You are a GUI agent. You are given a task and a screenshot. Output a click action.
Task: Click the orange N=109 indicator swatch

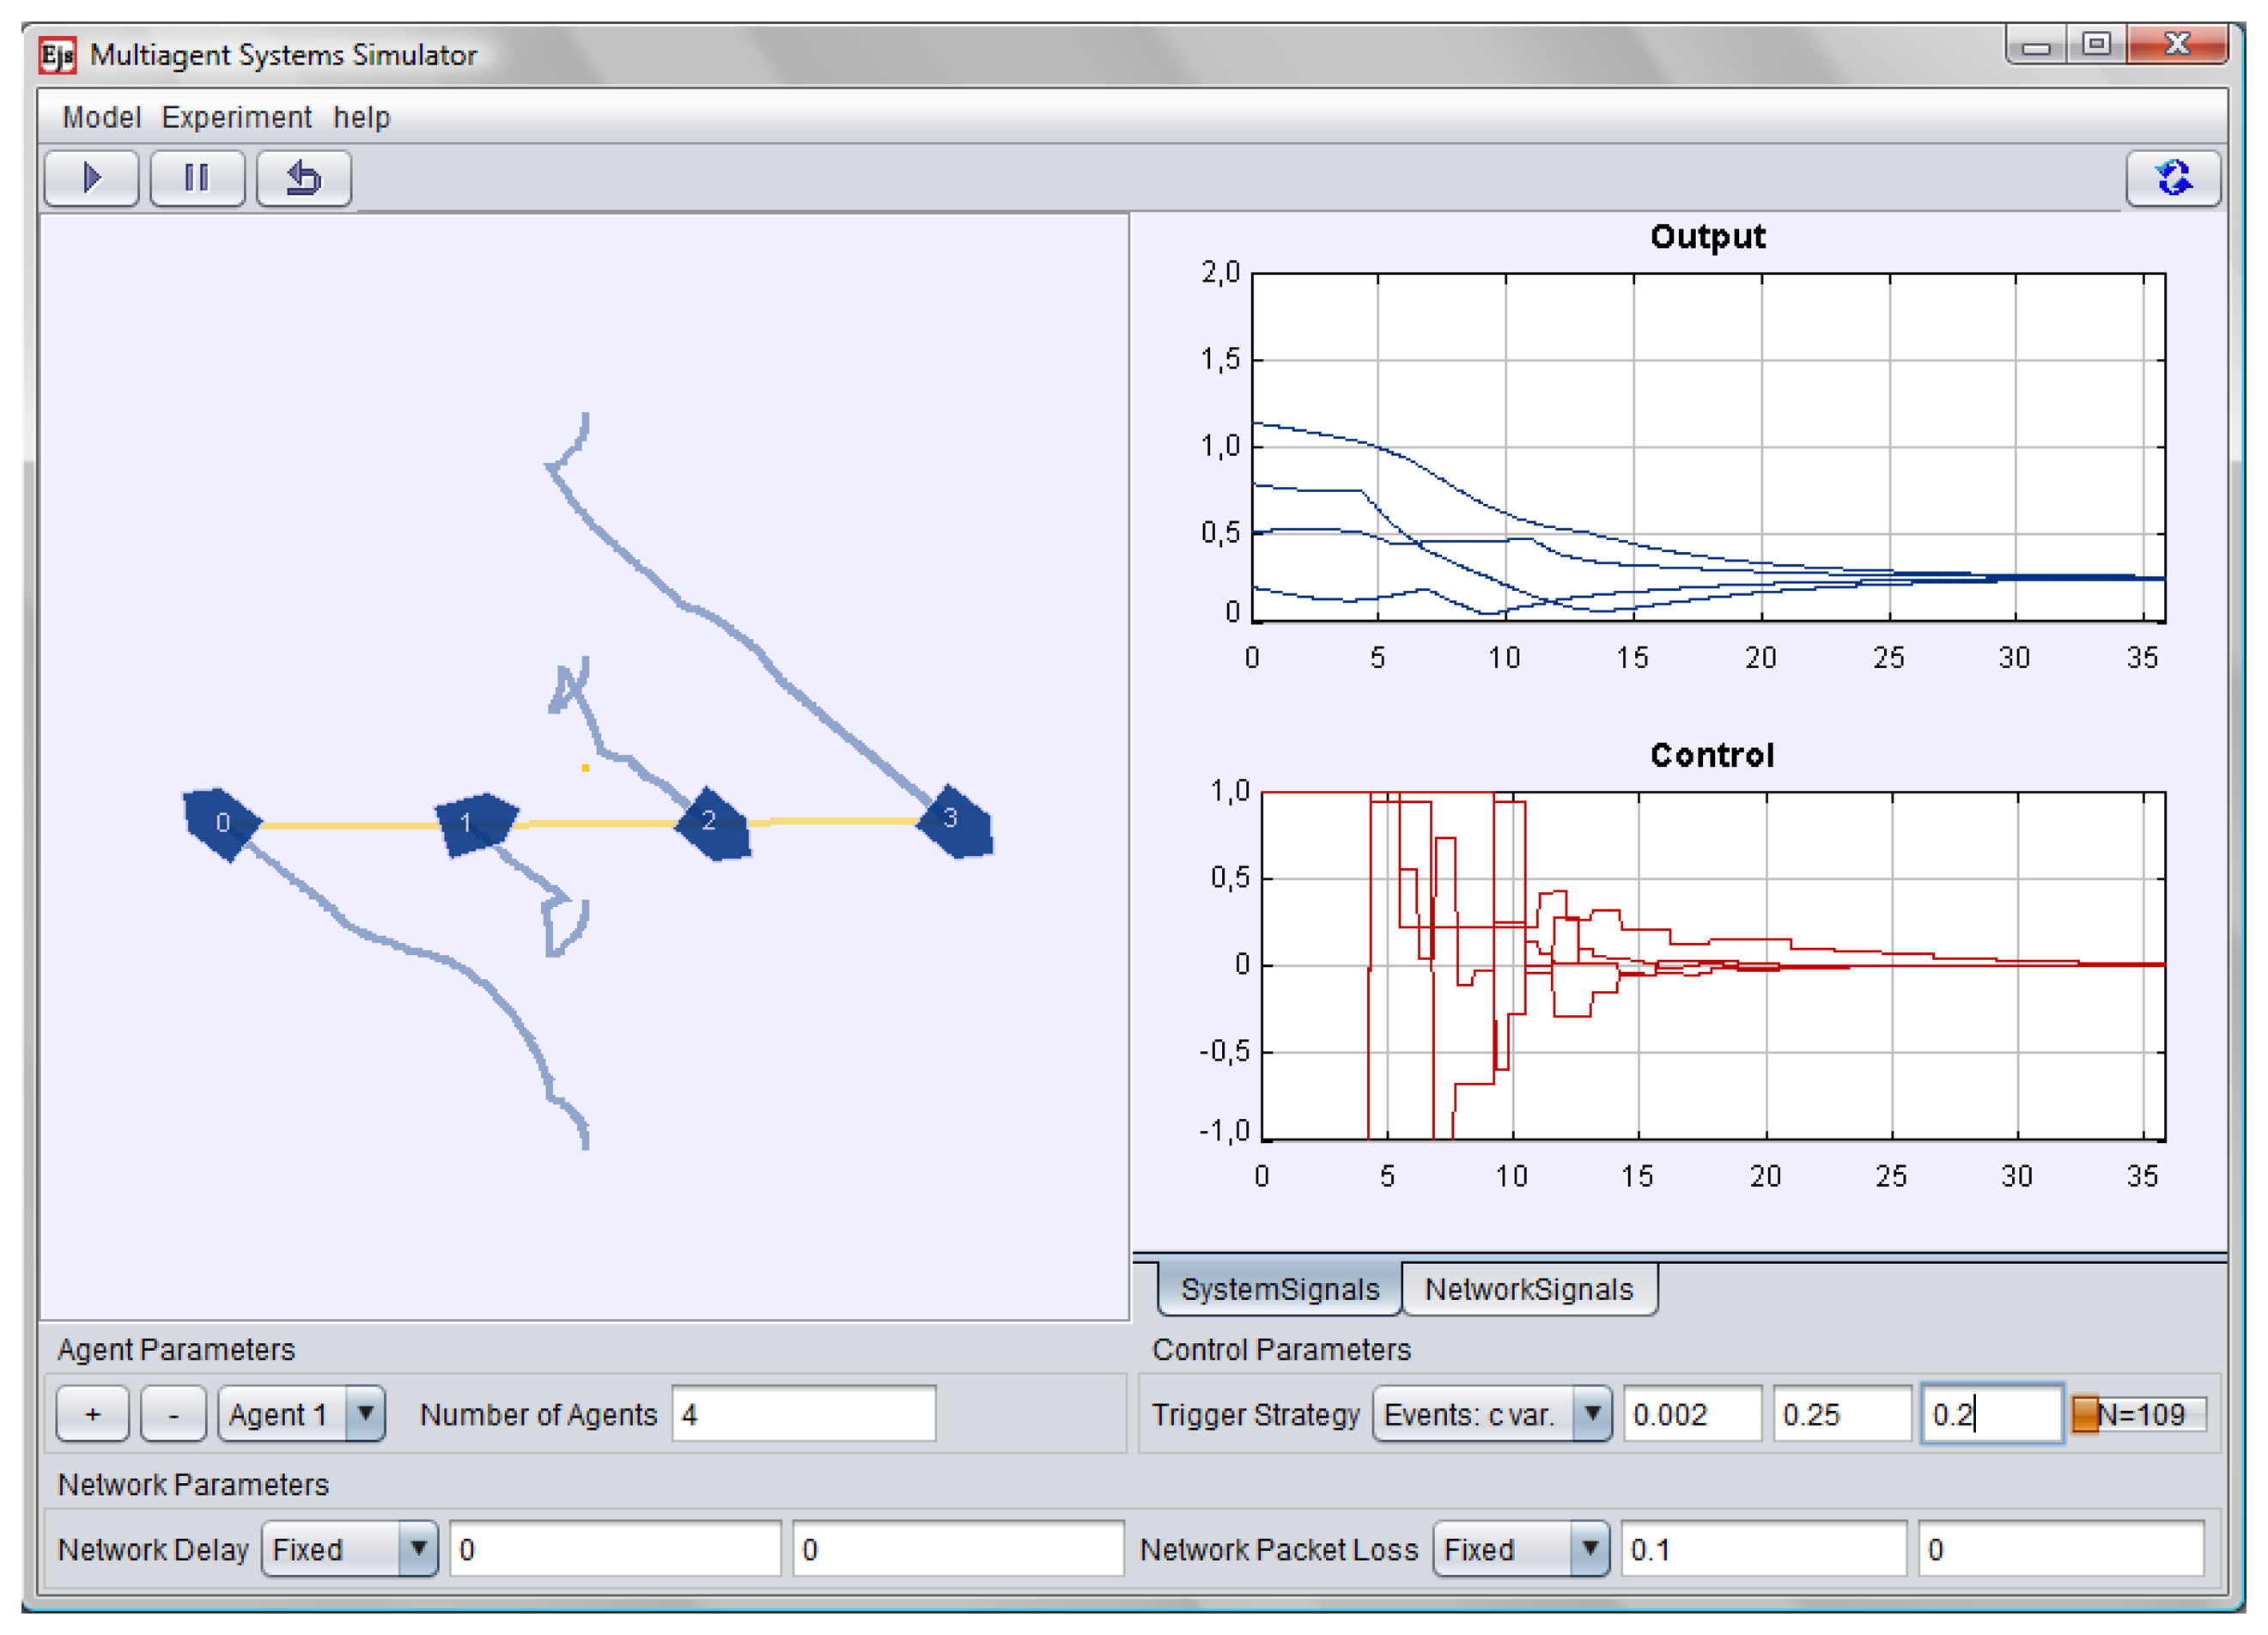(2085, 1414)
